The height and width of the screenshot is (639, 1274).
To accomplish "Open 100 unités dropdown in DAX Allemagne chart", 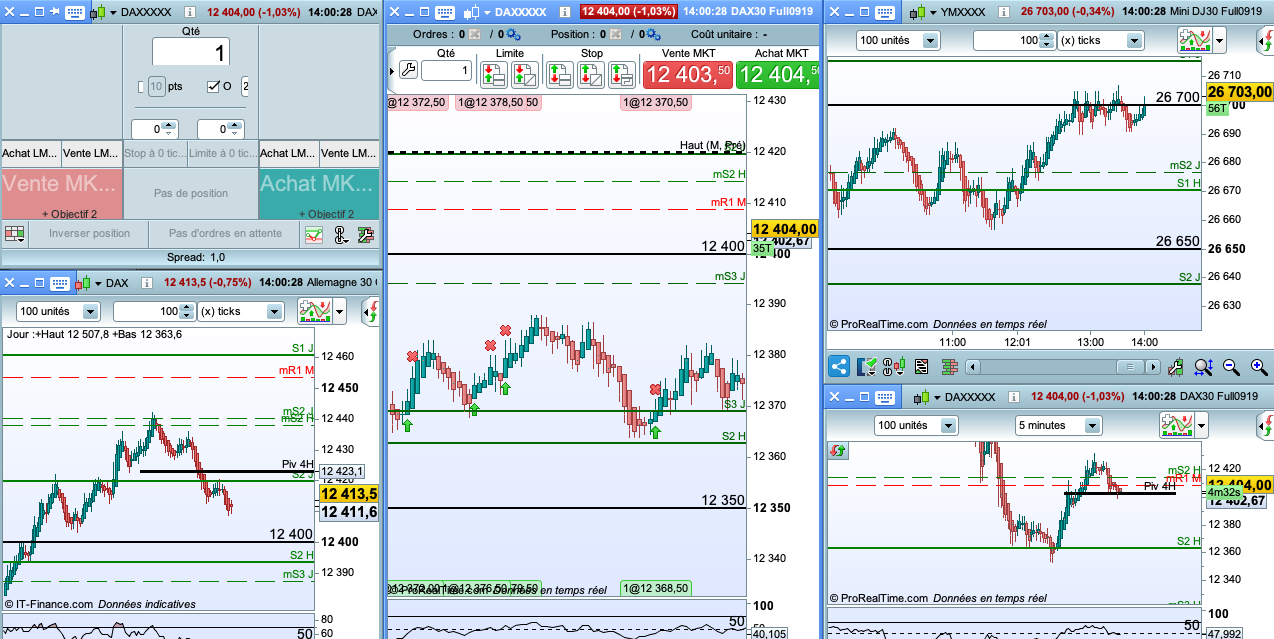I will (x=58, y=311).
